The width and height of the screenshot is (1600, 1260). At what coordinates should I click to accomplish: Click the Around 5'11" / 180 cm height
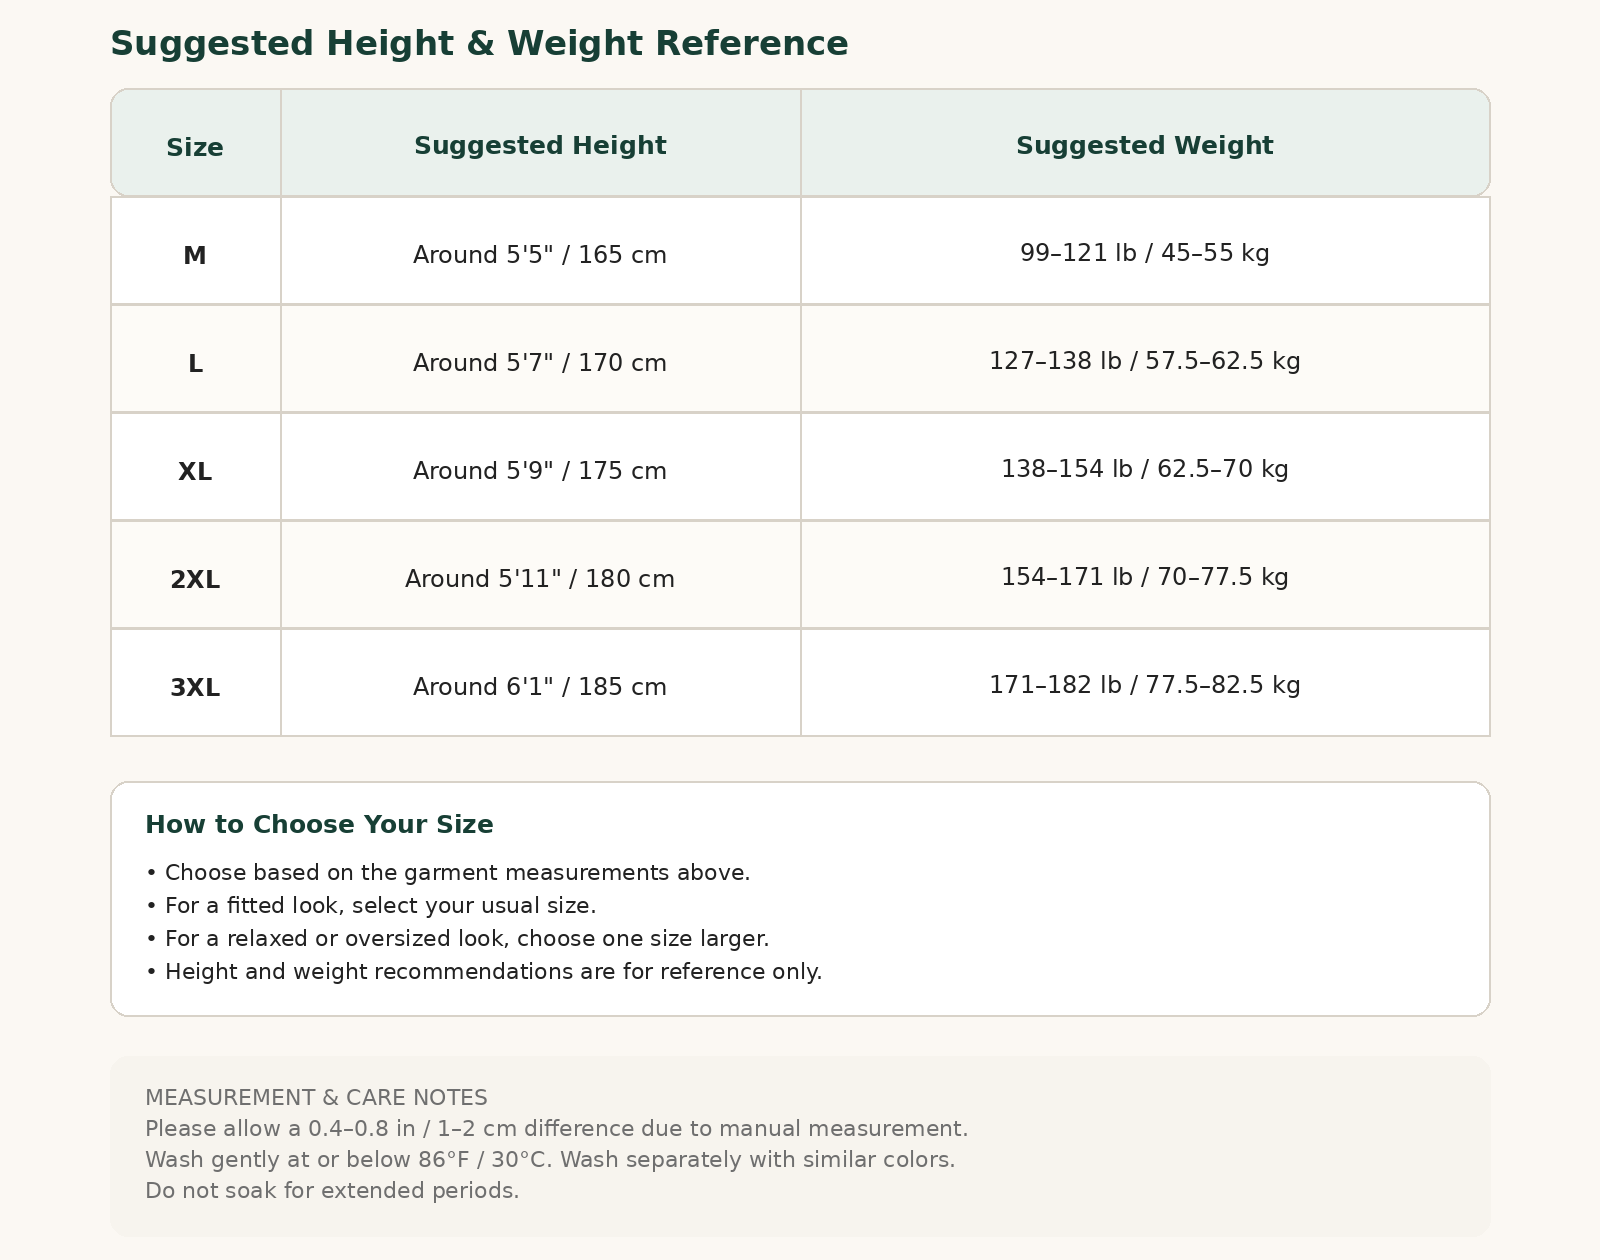pyautogui.click(x=540, y=579)
